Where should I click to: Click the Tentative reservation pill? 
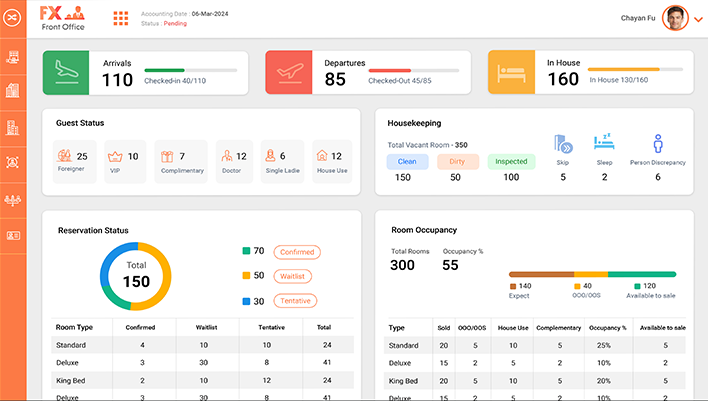pyautogui.click(x=295, y=301)
